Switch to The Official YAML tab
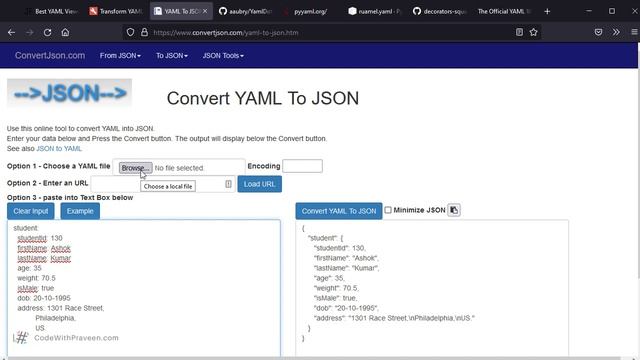640x360 pixels. pyautogui.click(x=504, y=11)
